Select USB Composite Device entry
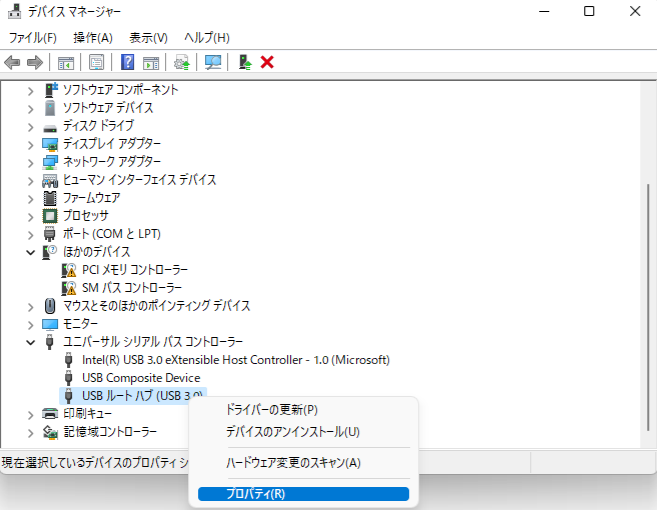This screenshot has height=510, width=657. [141, 378]
